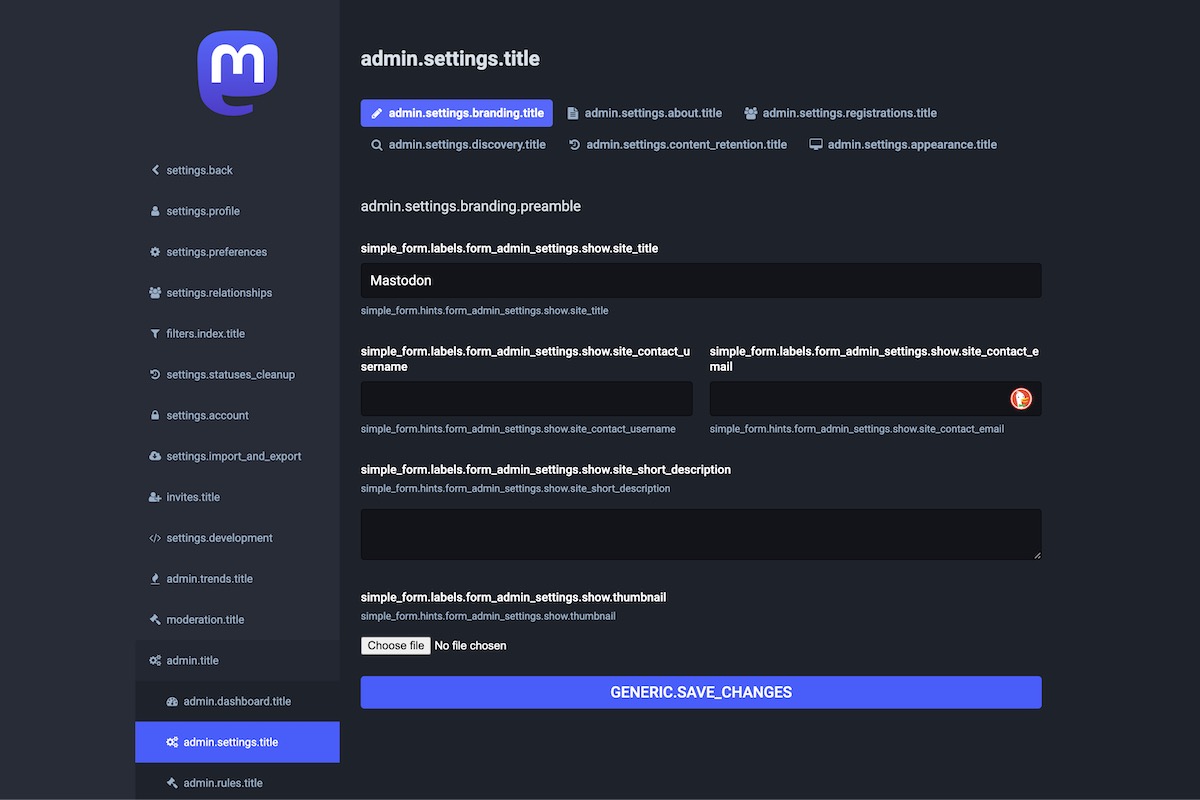The width and height of the screenshot is (1200, 800).
Task: Collapse the admin.title sidebar section
Action: (192, 661)
